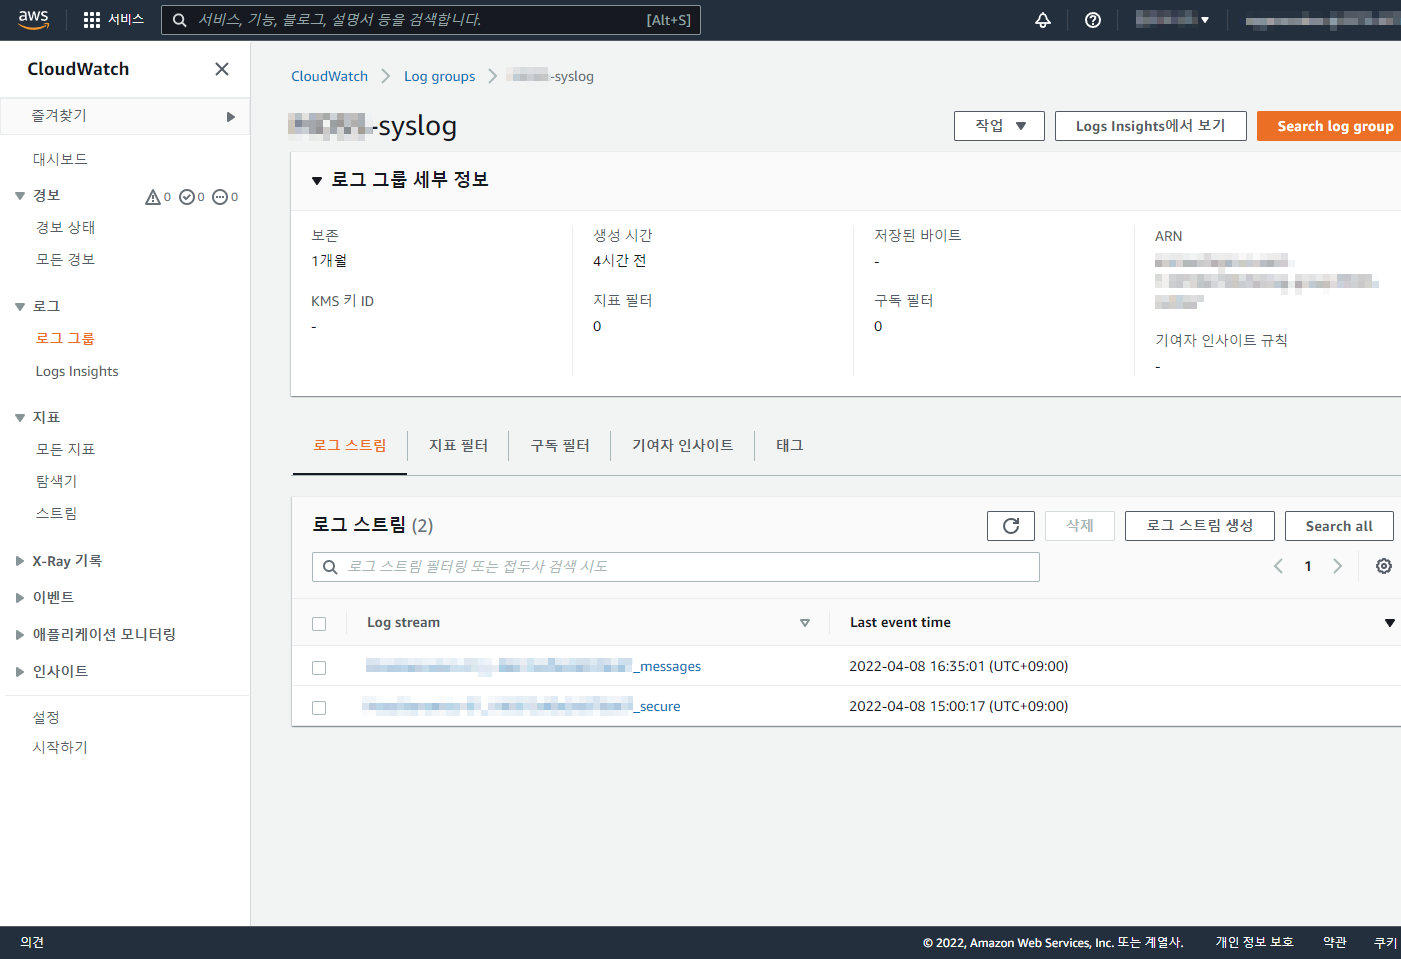Open 모든 지표 in the sidebar
1401x959 pixels.
(x=66, y=449)
